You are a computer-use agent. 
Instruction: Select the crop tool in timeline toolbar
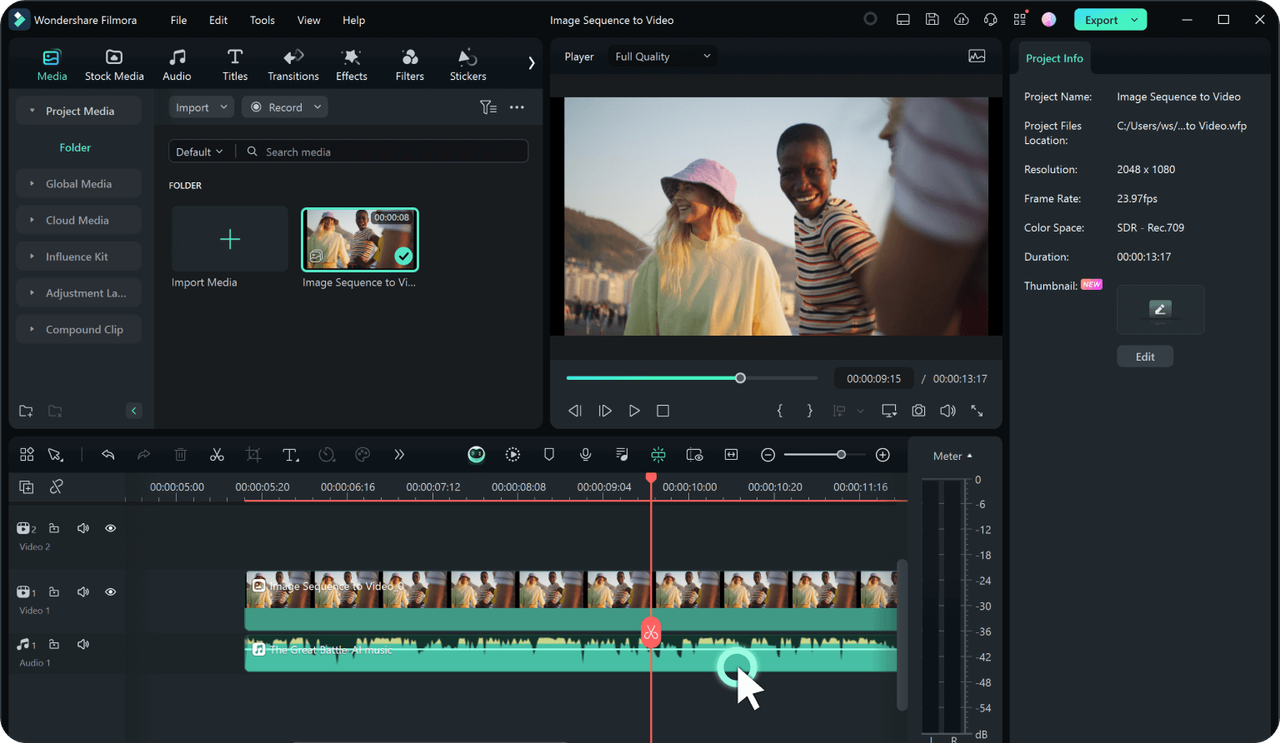pyautogui.click(x=254, y=455)
